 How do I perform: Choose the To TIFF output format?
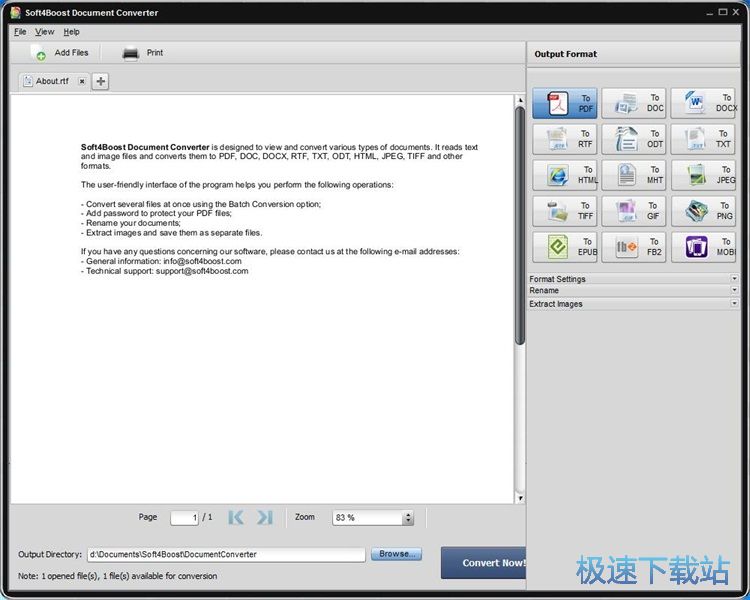click(564, 211)
